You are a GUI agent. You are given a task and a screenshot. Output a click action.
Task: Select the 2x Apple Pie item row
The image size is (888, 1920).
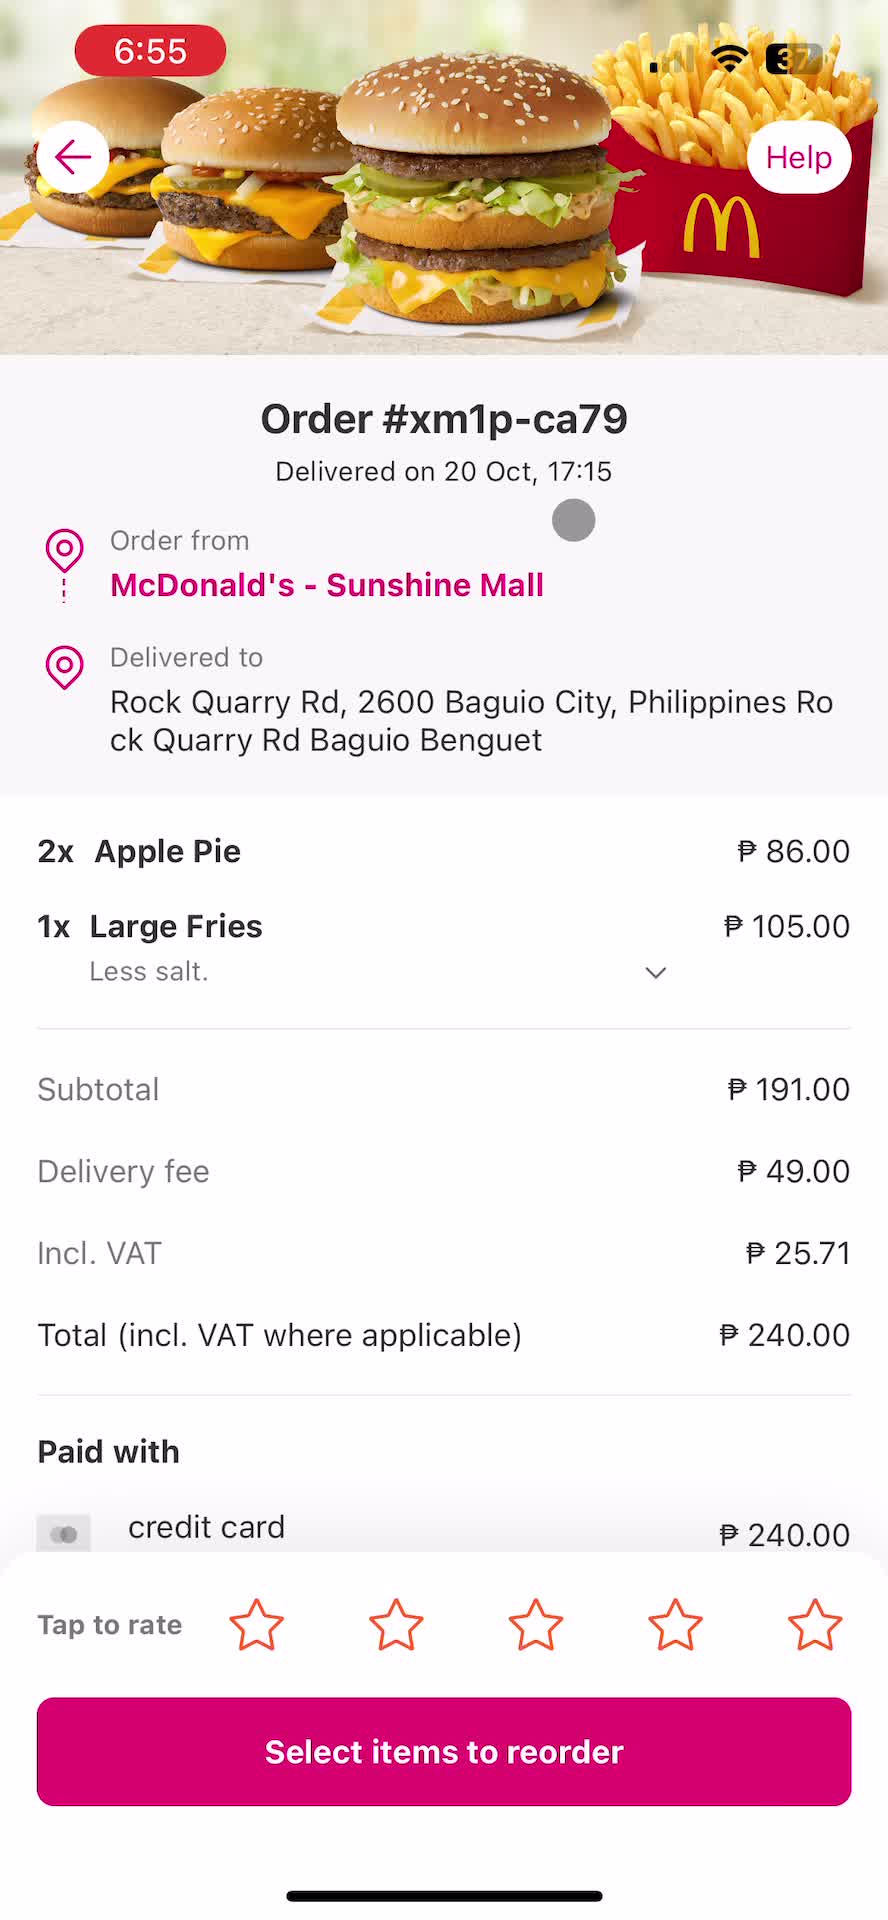coord(444,851)
